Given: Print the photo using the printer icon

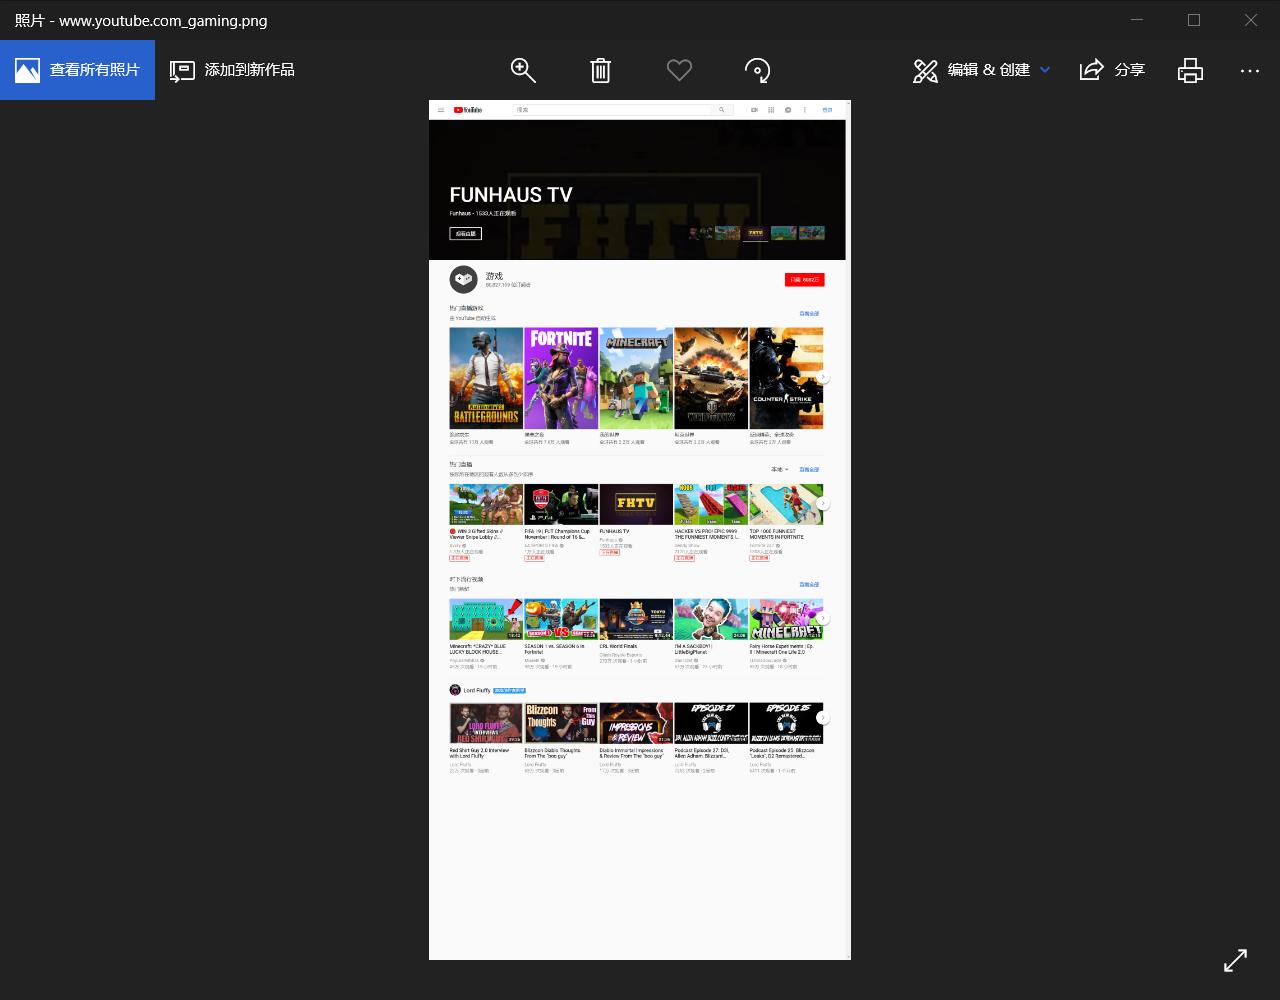Looking at the screenshot, I should [x=1190, y=70].
